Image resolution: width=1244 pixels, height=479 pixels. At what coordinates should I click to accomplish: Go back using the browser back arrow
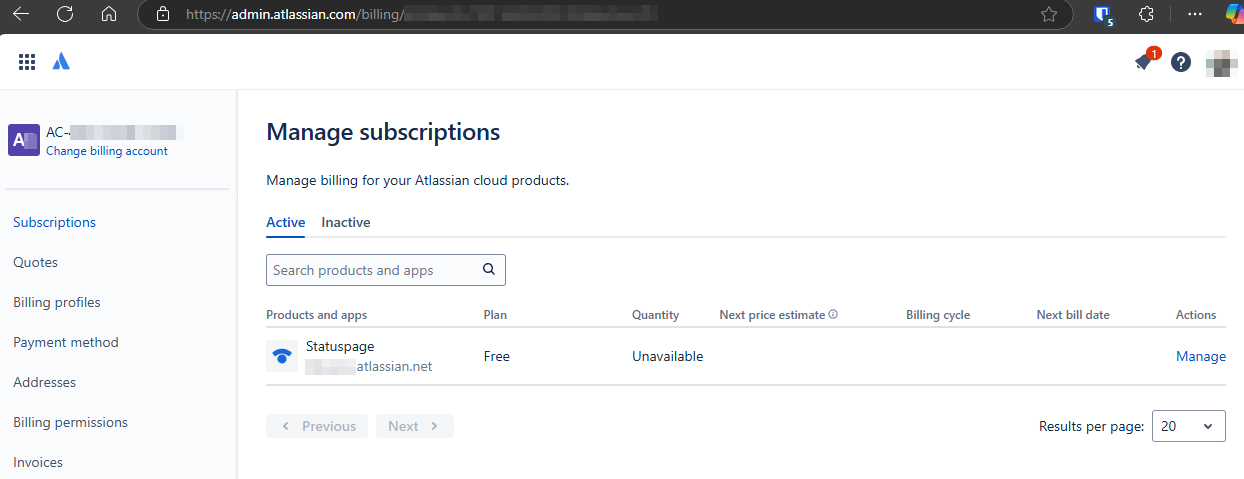[20, 14]
